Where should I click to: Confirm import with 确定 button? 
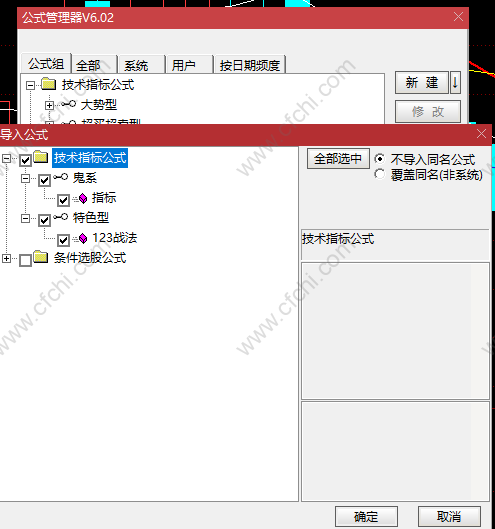tap(366, 517)
